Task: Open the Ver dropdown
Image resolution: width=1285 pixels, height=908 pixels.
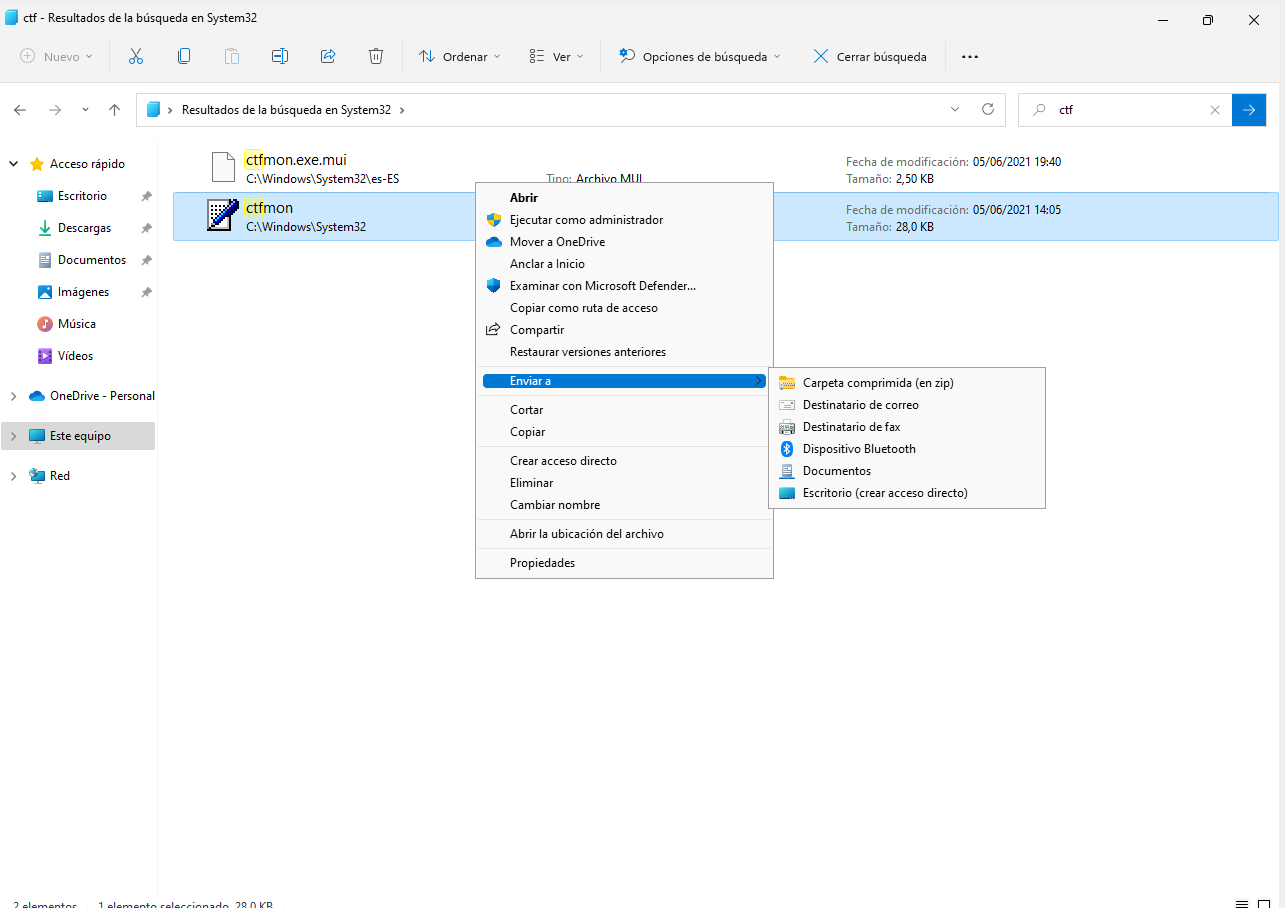Action: pyautogui.click(x=556, y=56)
